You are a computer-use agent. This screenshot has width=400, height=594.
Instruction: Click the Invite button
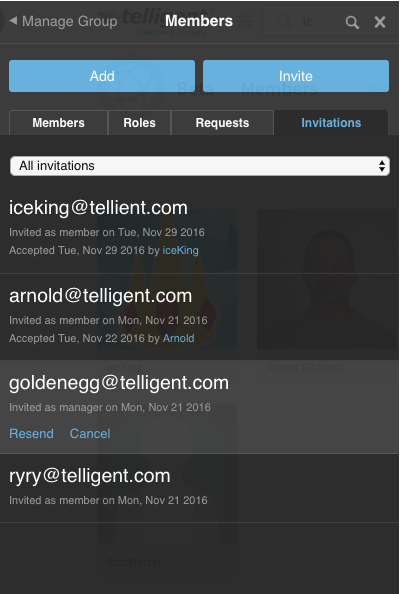coord(296,76)
